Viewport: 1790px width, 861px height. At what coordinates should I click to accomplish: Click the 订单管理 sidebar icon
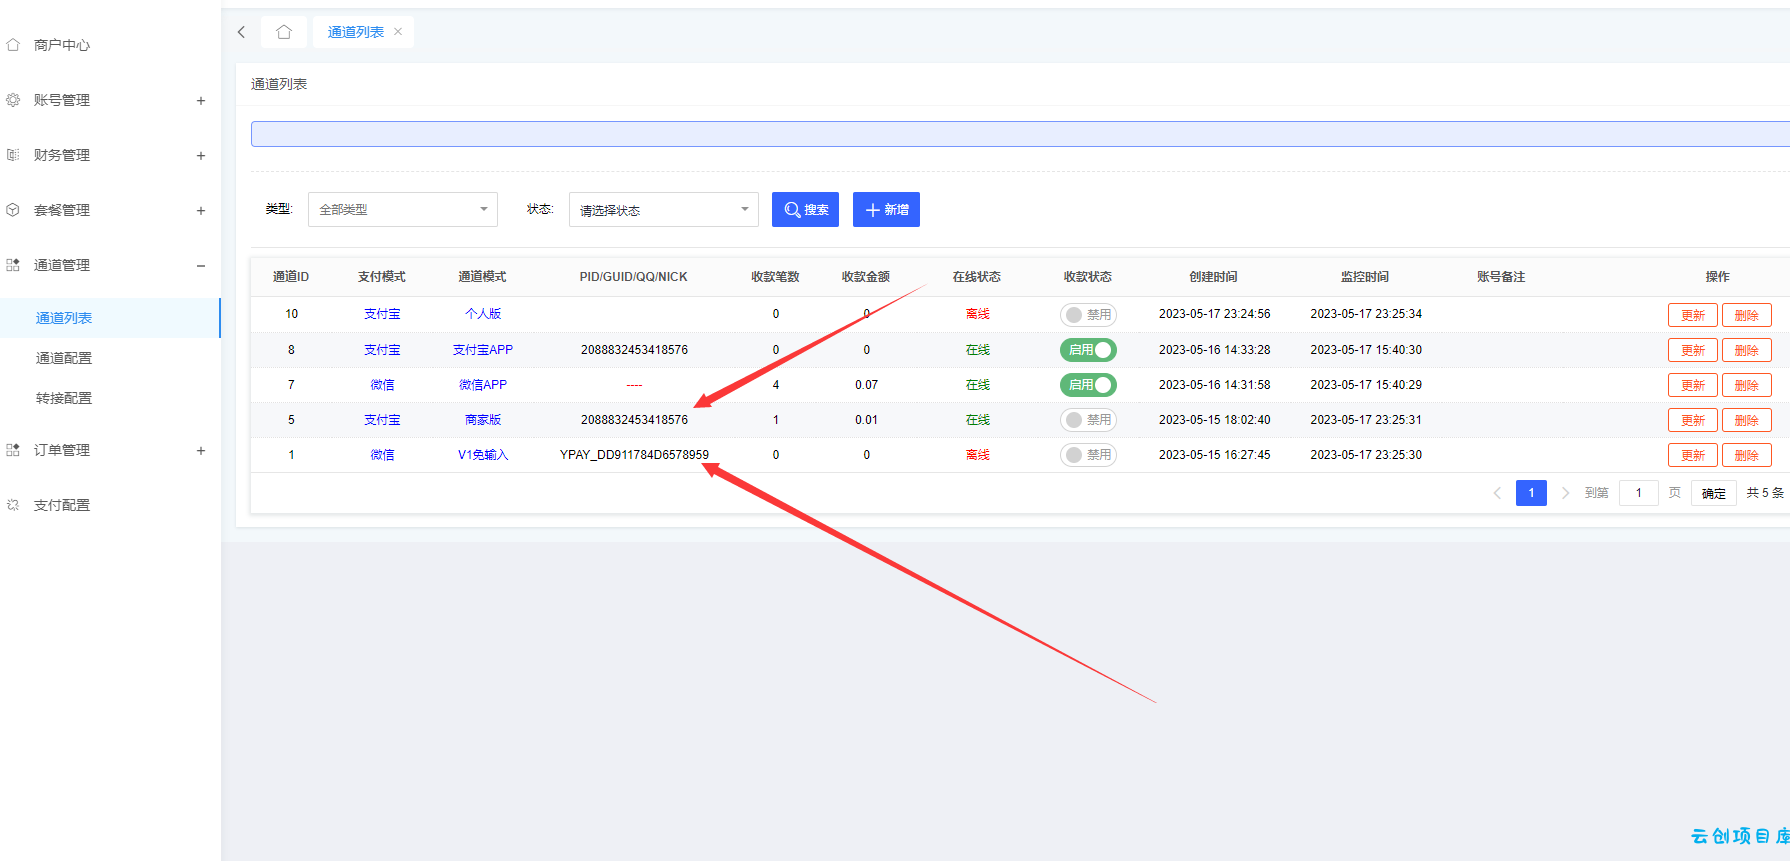tap(13, 450)
